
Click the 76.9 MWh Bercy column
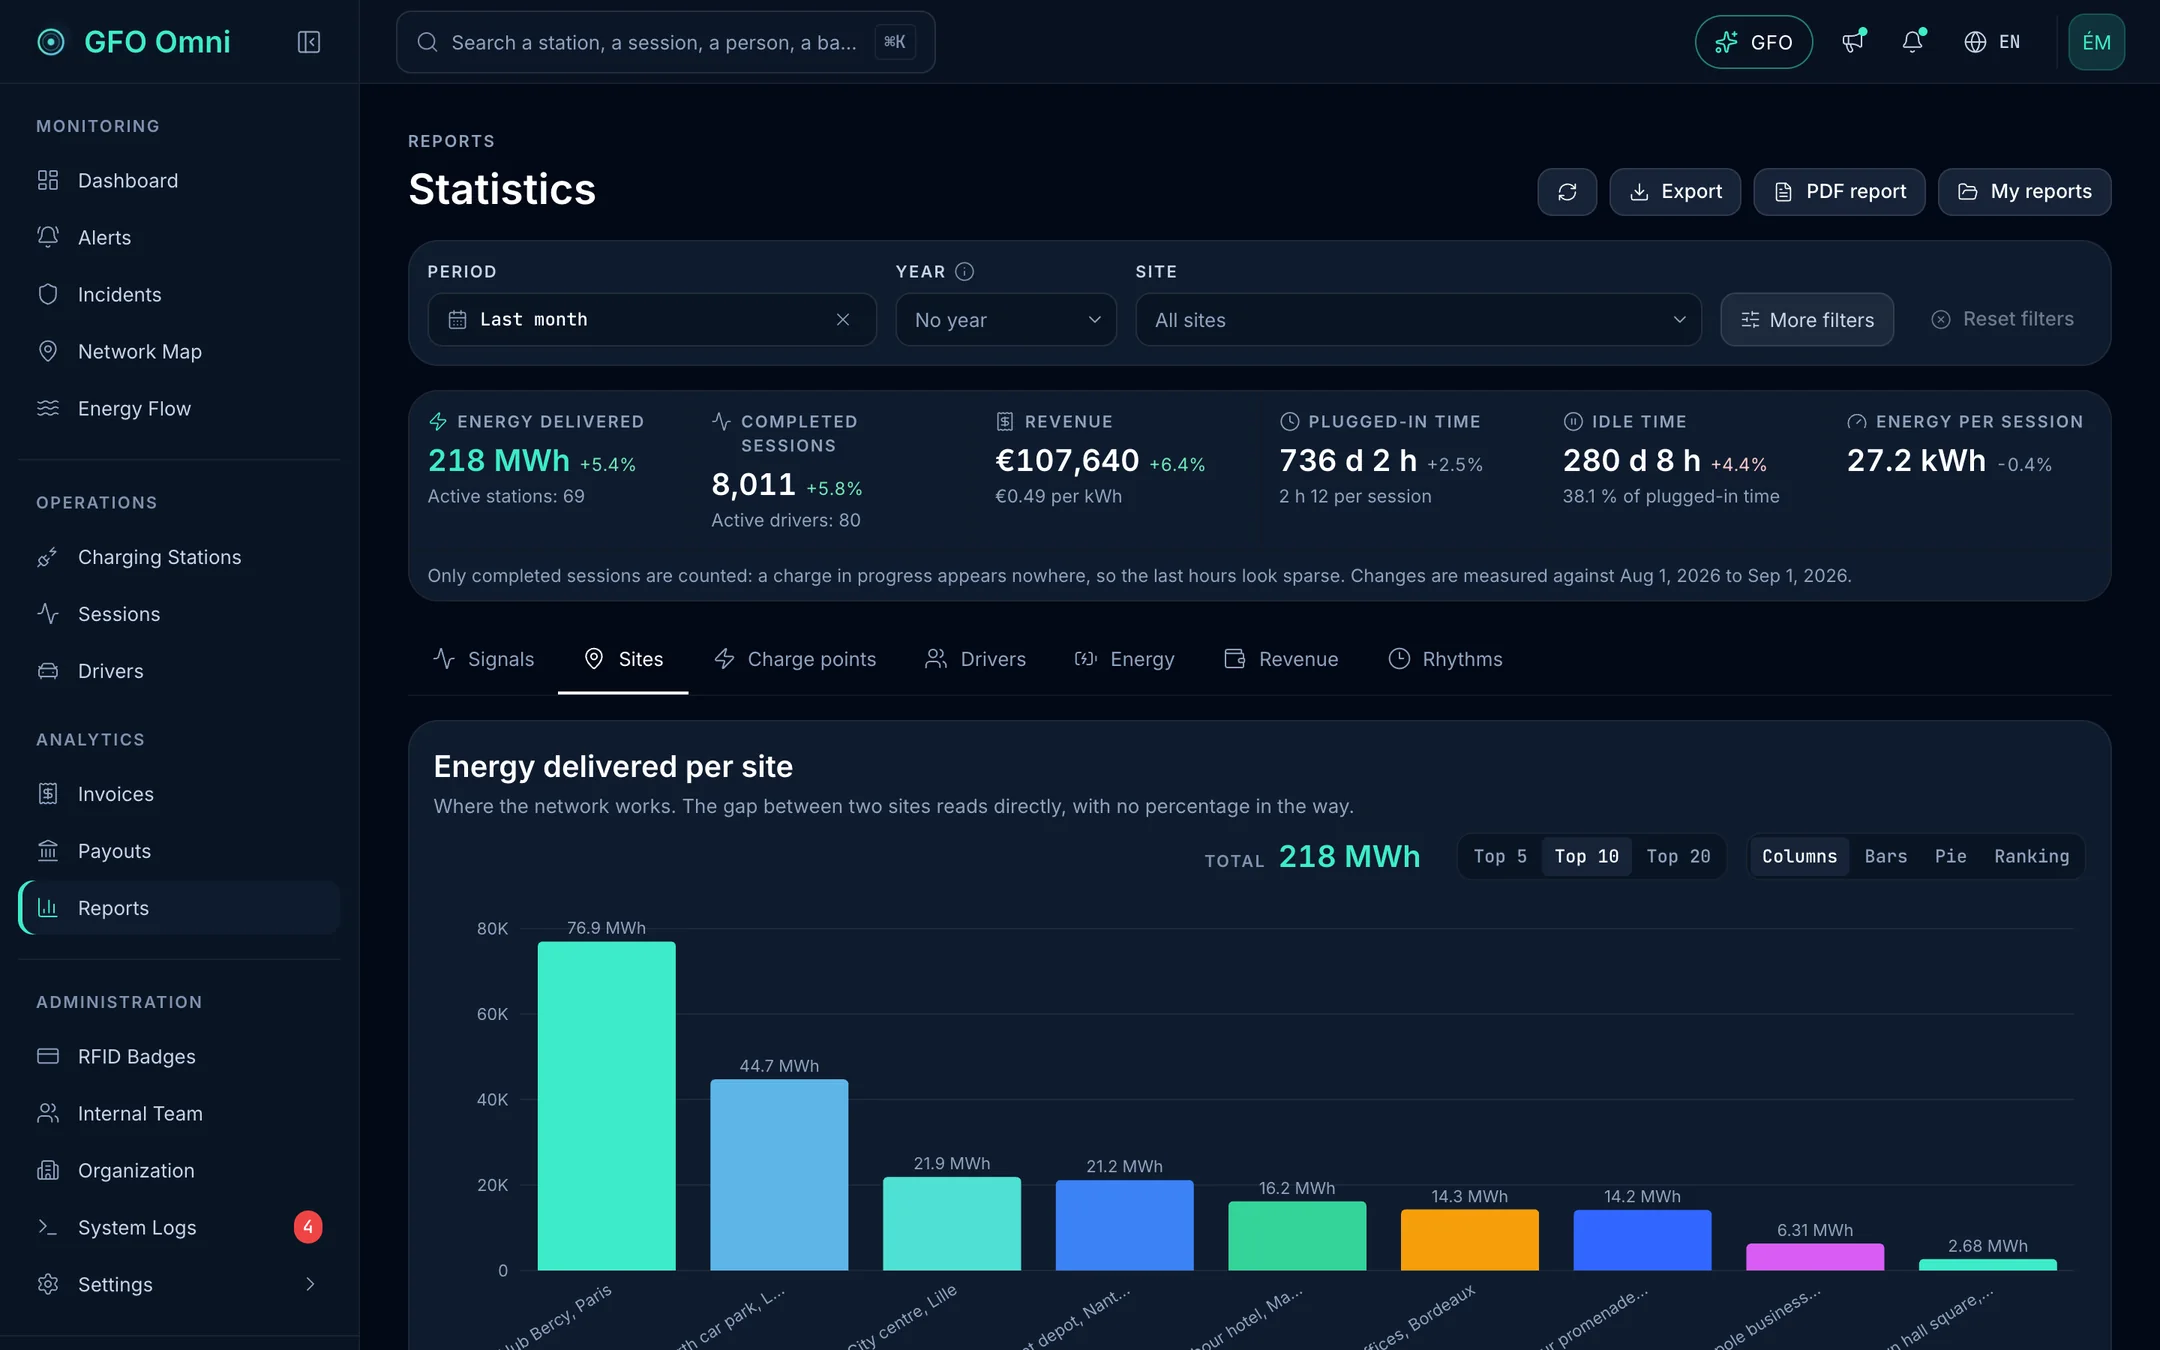(607, 1106)
